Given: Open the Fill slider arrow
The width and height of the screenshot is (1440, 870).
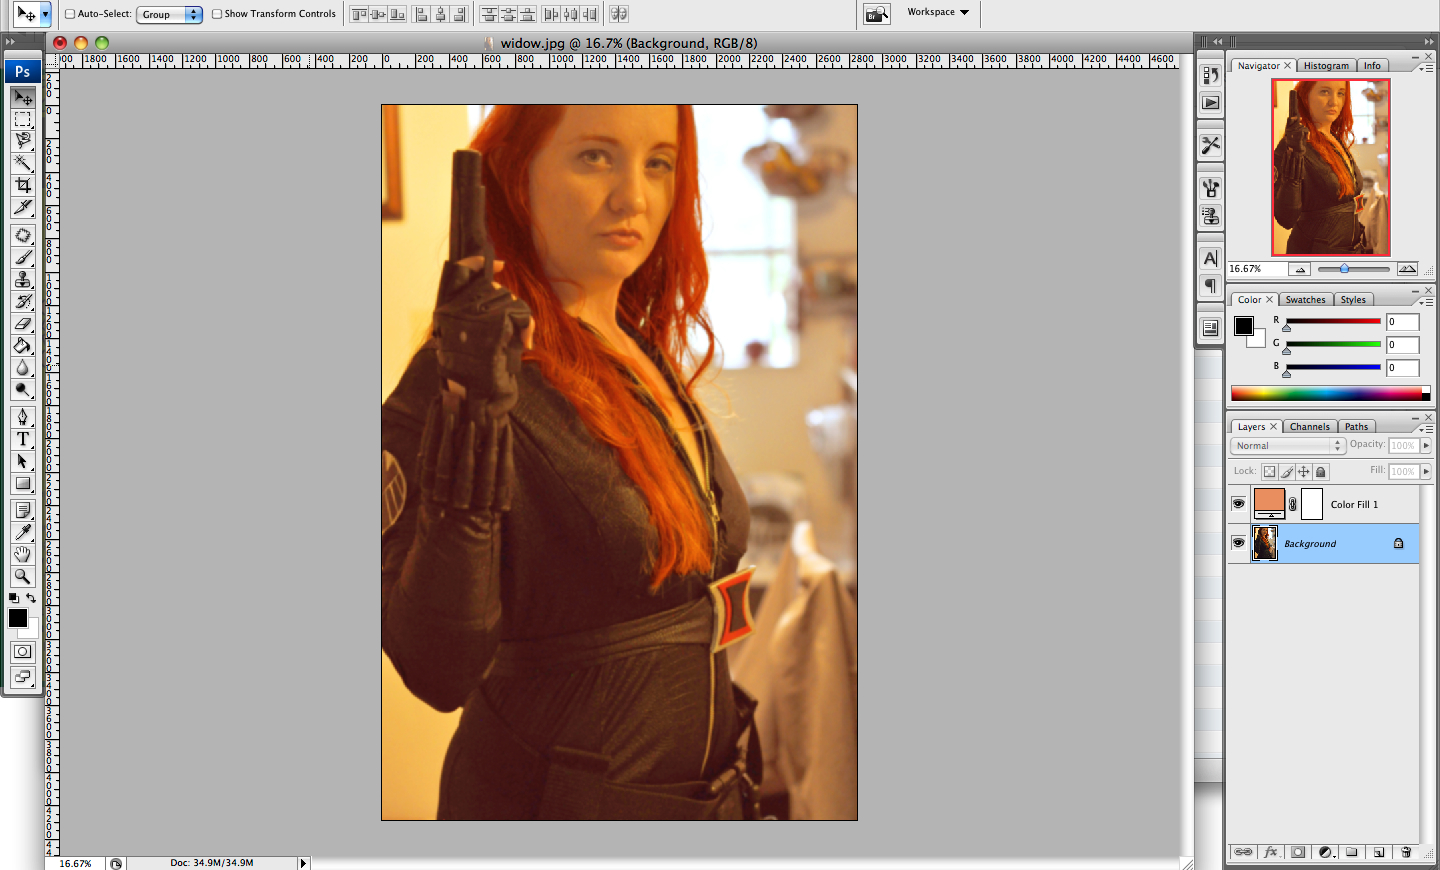Looking at the screenshot, I should coord(1426,471).
